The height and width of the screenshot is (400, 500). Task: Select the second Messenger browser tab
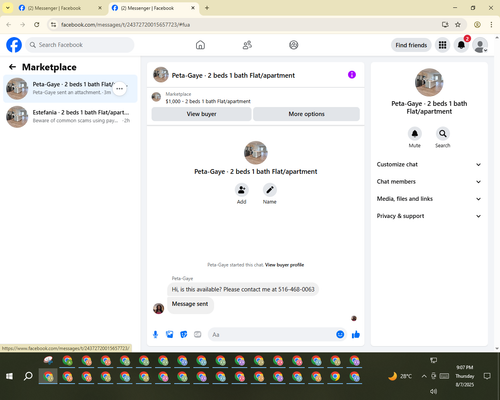(153, 8)
